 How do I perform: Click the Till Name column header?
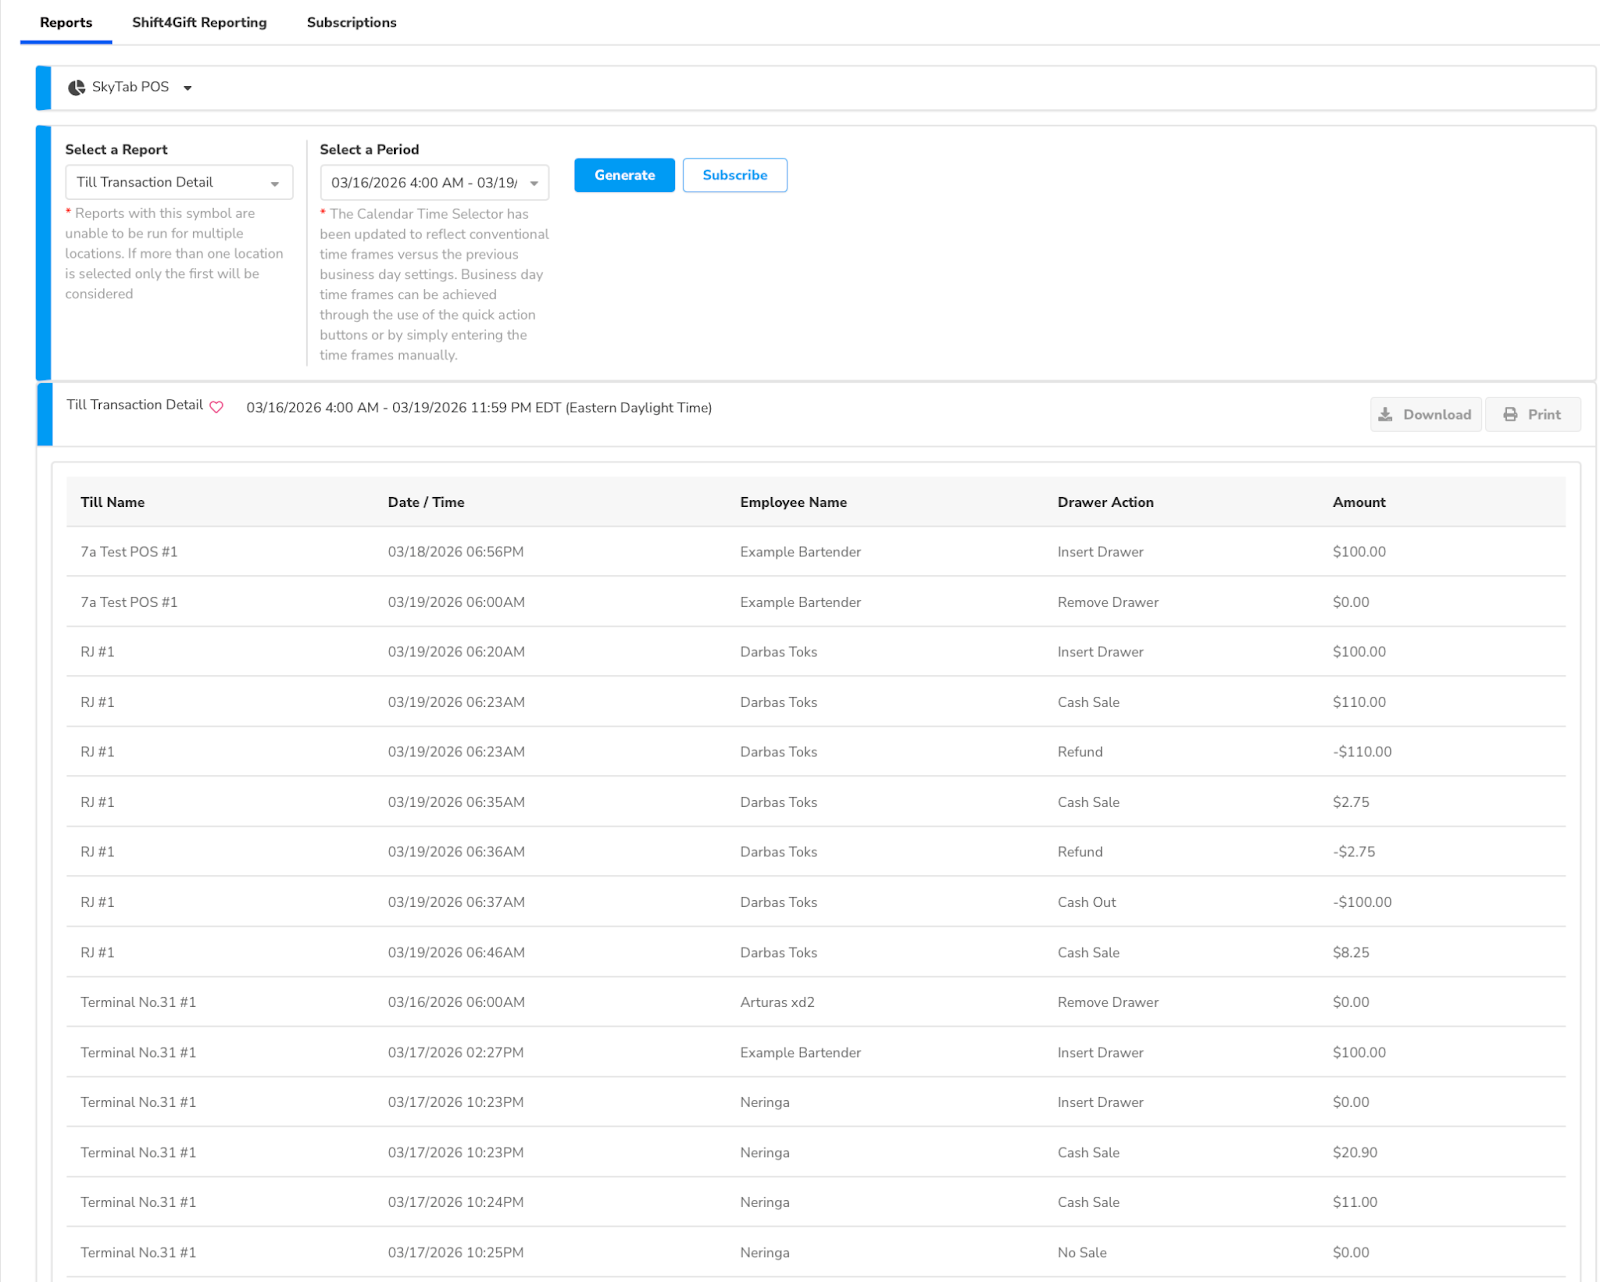(x=112, y=502)
